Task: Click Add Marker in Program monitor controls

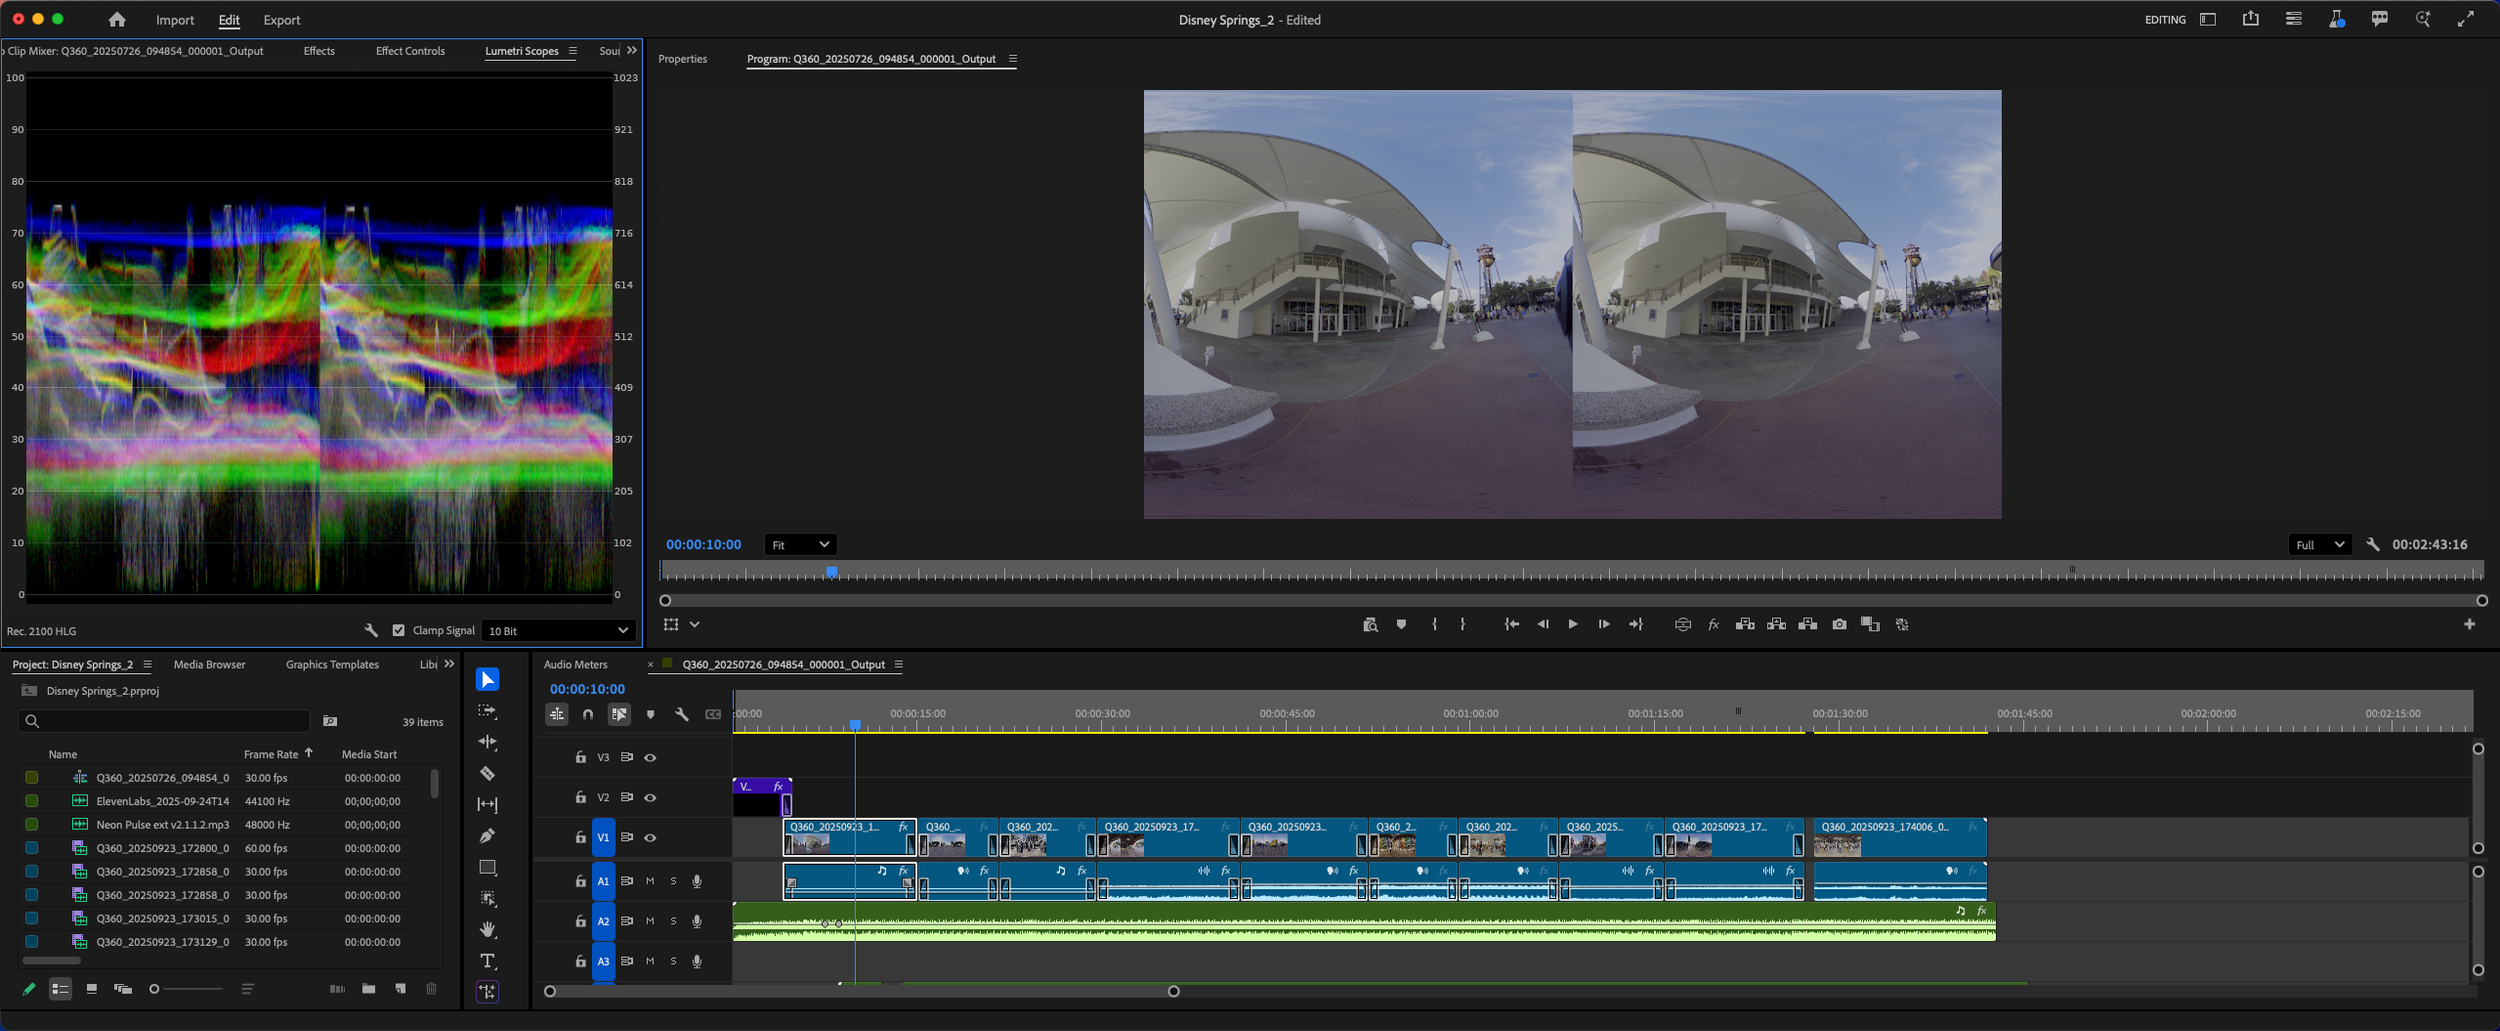Action: point(1401,624)
